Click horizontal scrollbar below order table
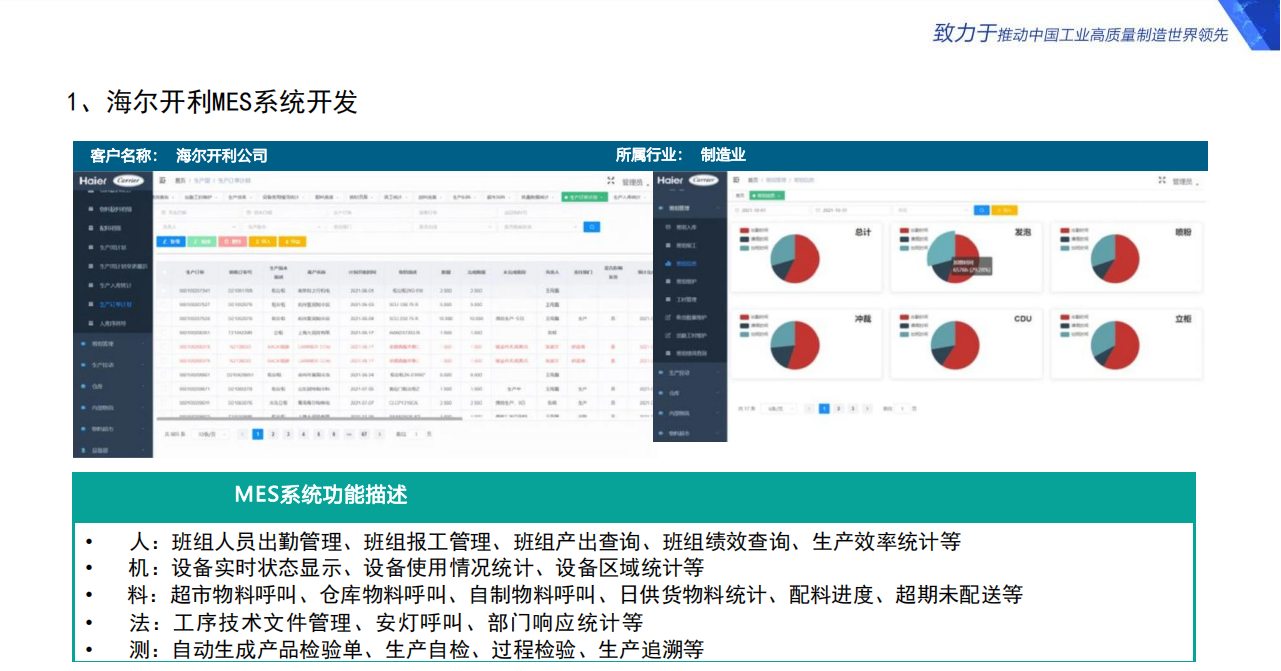The width and height of the screenshot is (1281, 671). coord(310,417)
